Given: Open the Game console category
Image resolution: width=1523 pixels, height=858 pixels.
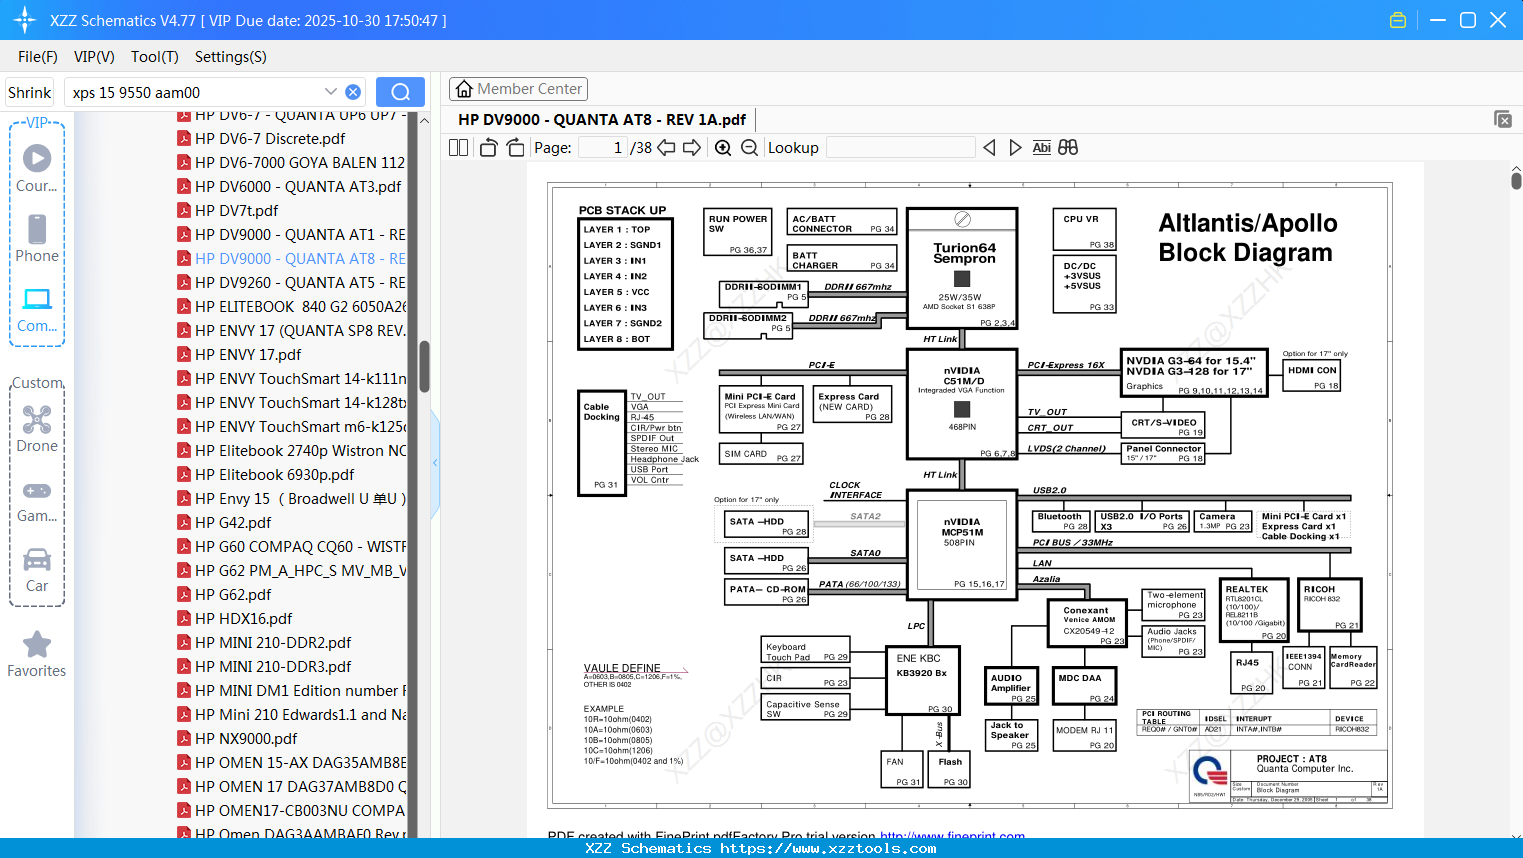Looking at the screenshot, I should click(x=37, y=500).
